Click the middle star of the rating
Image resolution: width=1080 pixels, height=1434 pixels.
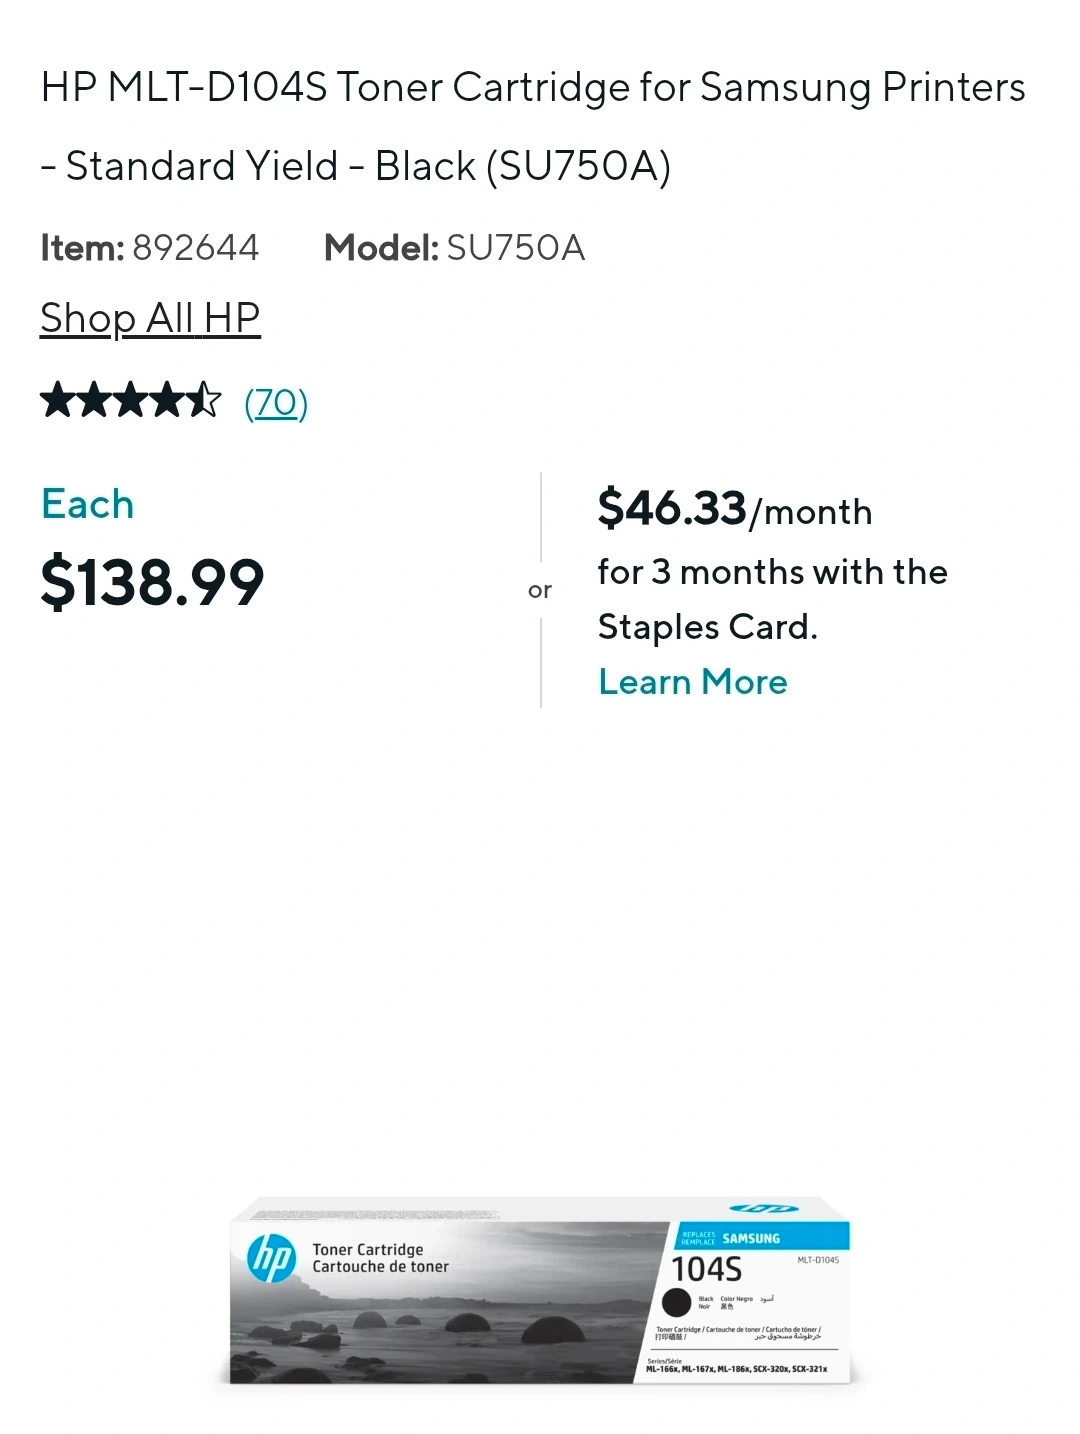[131, 401]
